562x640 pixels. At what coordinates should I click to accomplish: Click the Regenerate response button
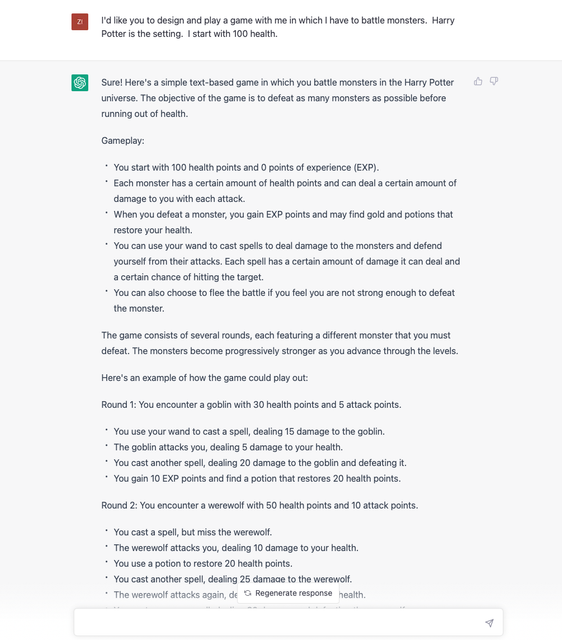pos(288,593)
